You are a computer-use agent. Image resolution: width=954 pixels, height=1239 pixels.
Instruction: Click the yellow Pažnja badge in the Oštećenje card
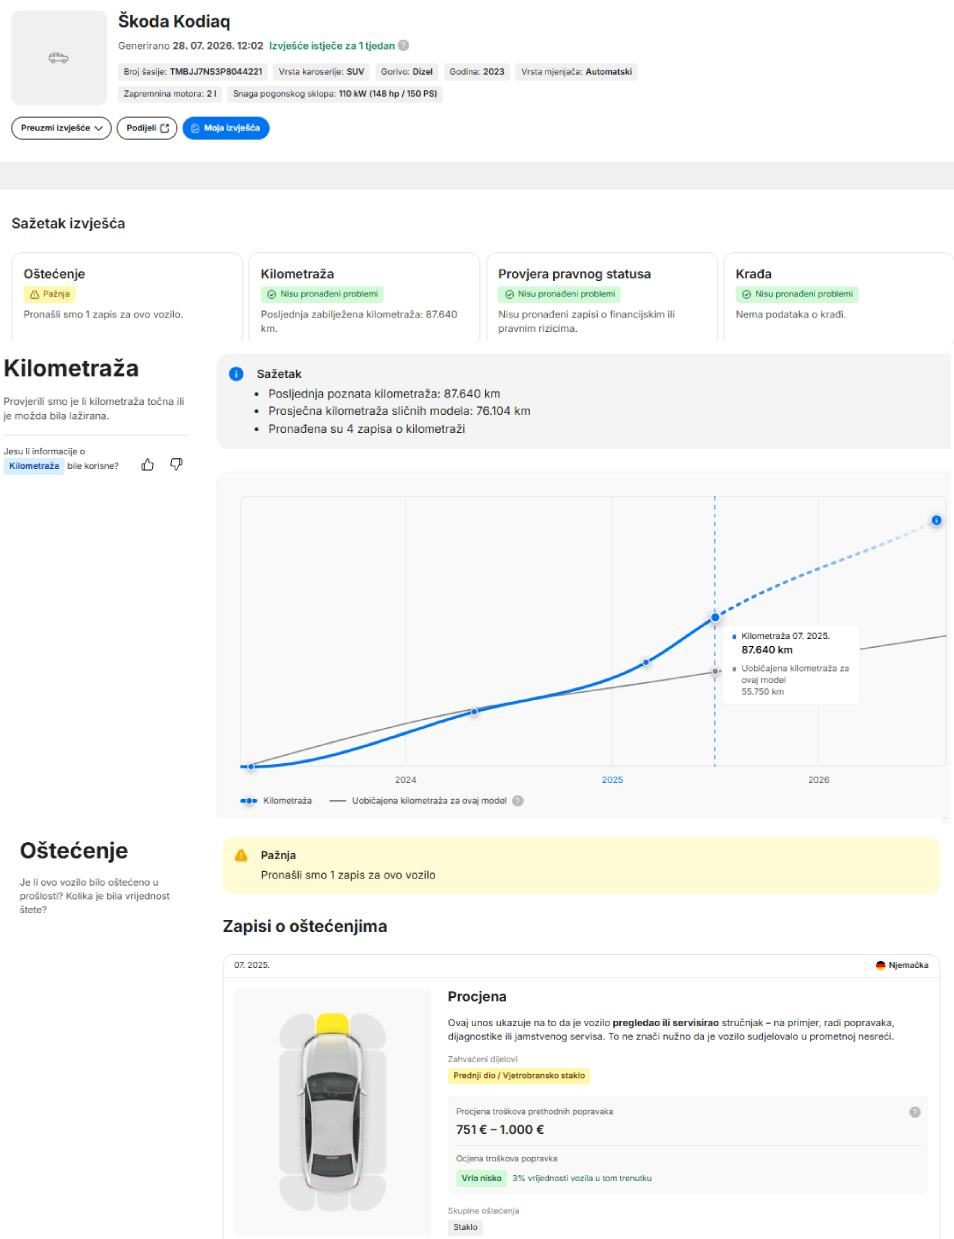click(x=49, y=294)
